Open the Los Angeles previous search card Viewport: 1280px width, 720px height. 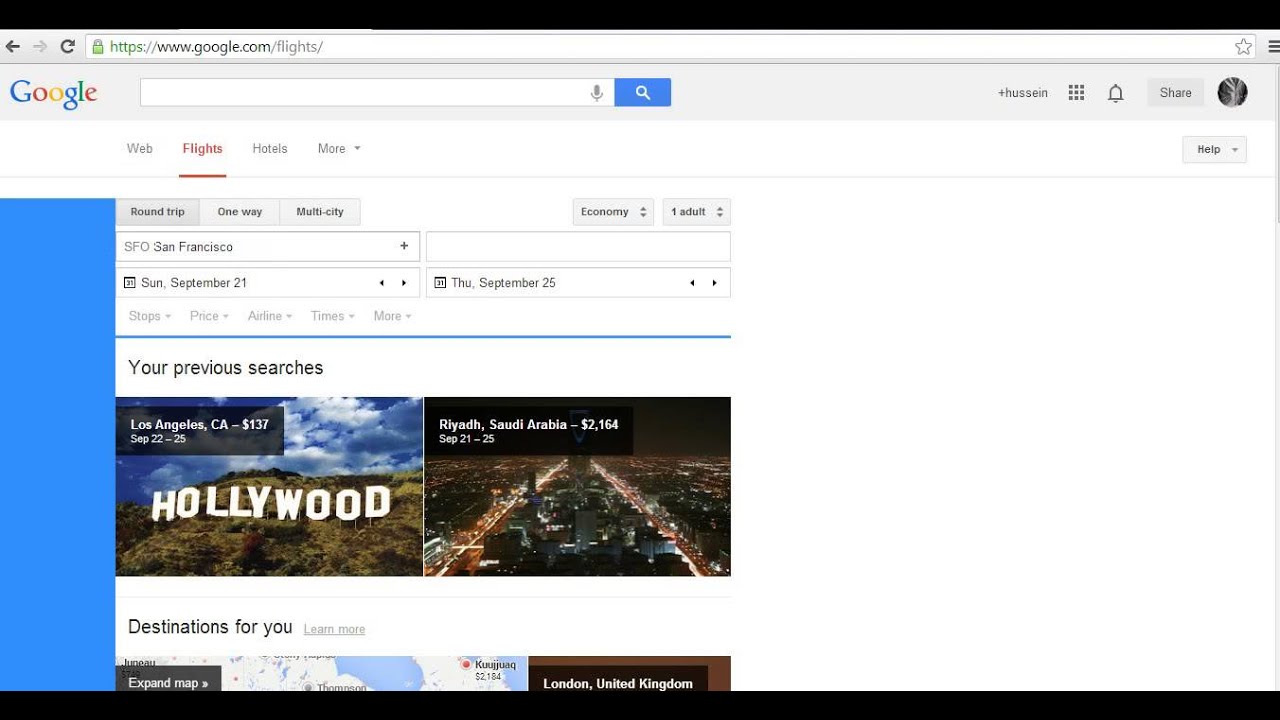coord(269,486)
